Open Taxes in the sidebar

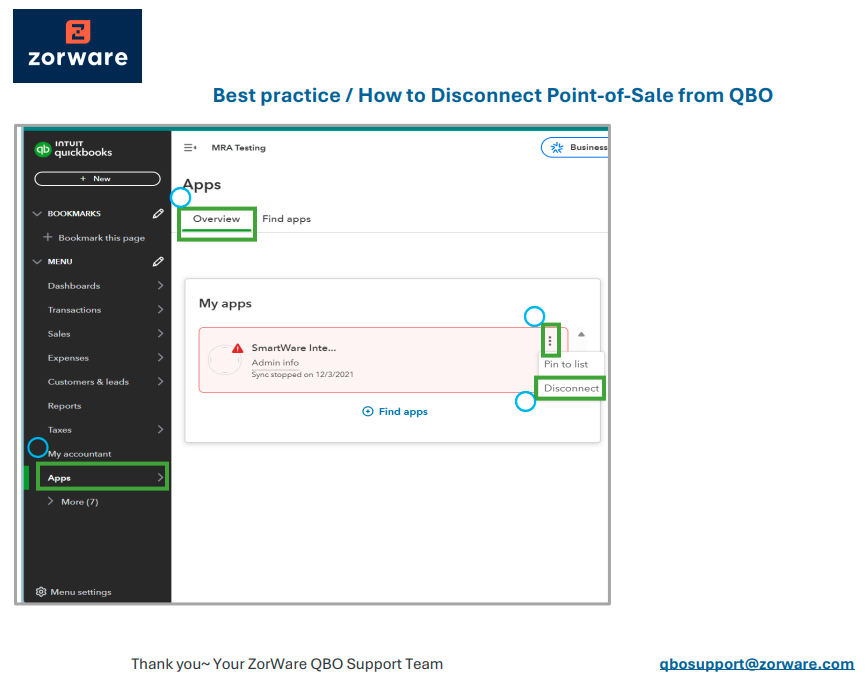60,430
